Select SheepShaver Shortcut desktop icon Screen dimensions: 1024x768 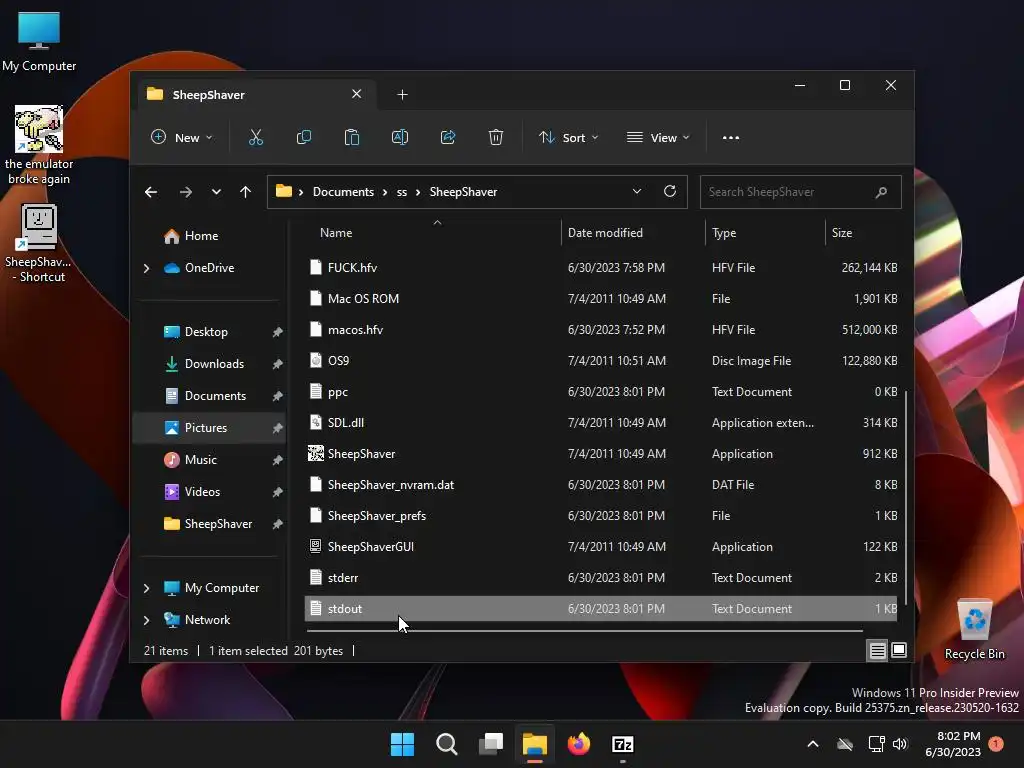pos(39,243)
